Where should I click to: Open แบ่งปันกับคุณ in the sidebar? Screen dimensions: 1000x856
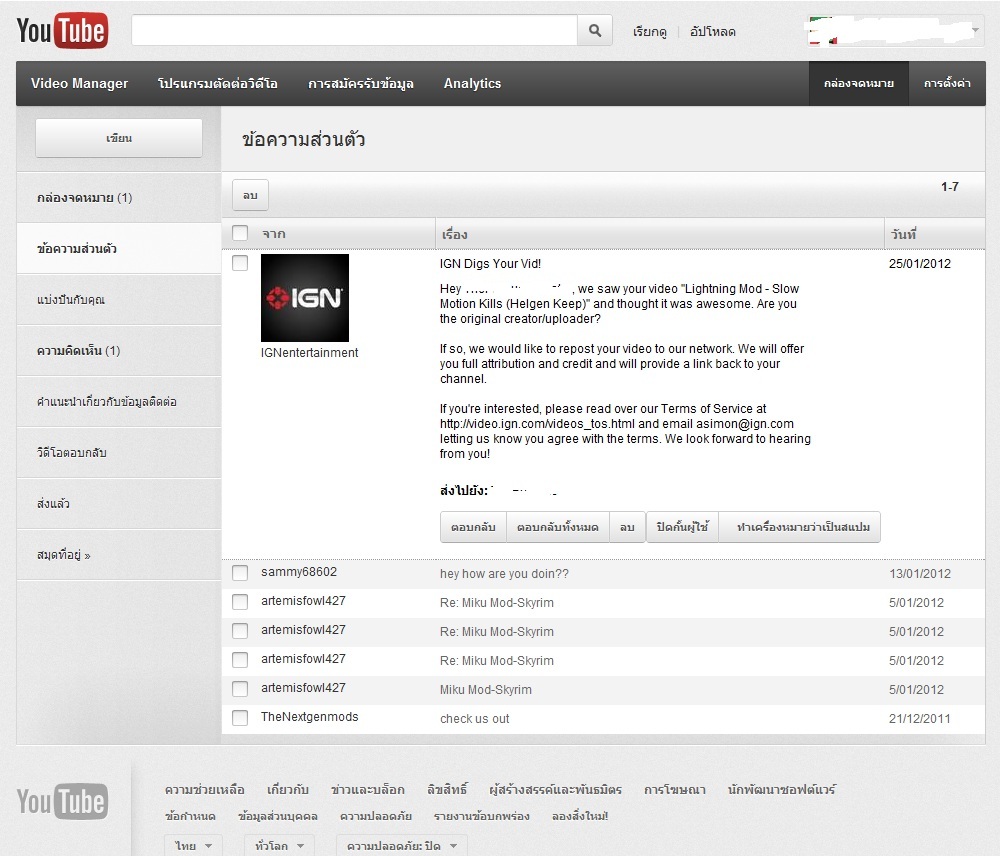(x=119, y=300)
